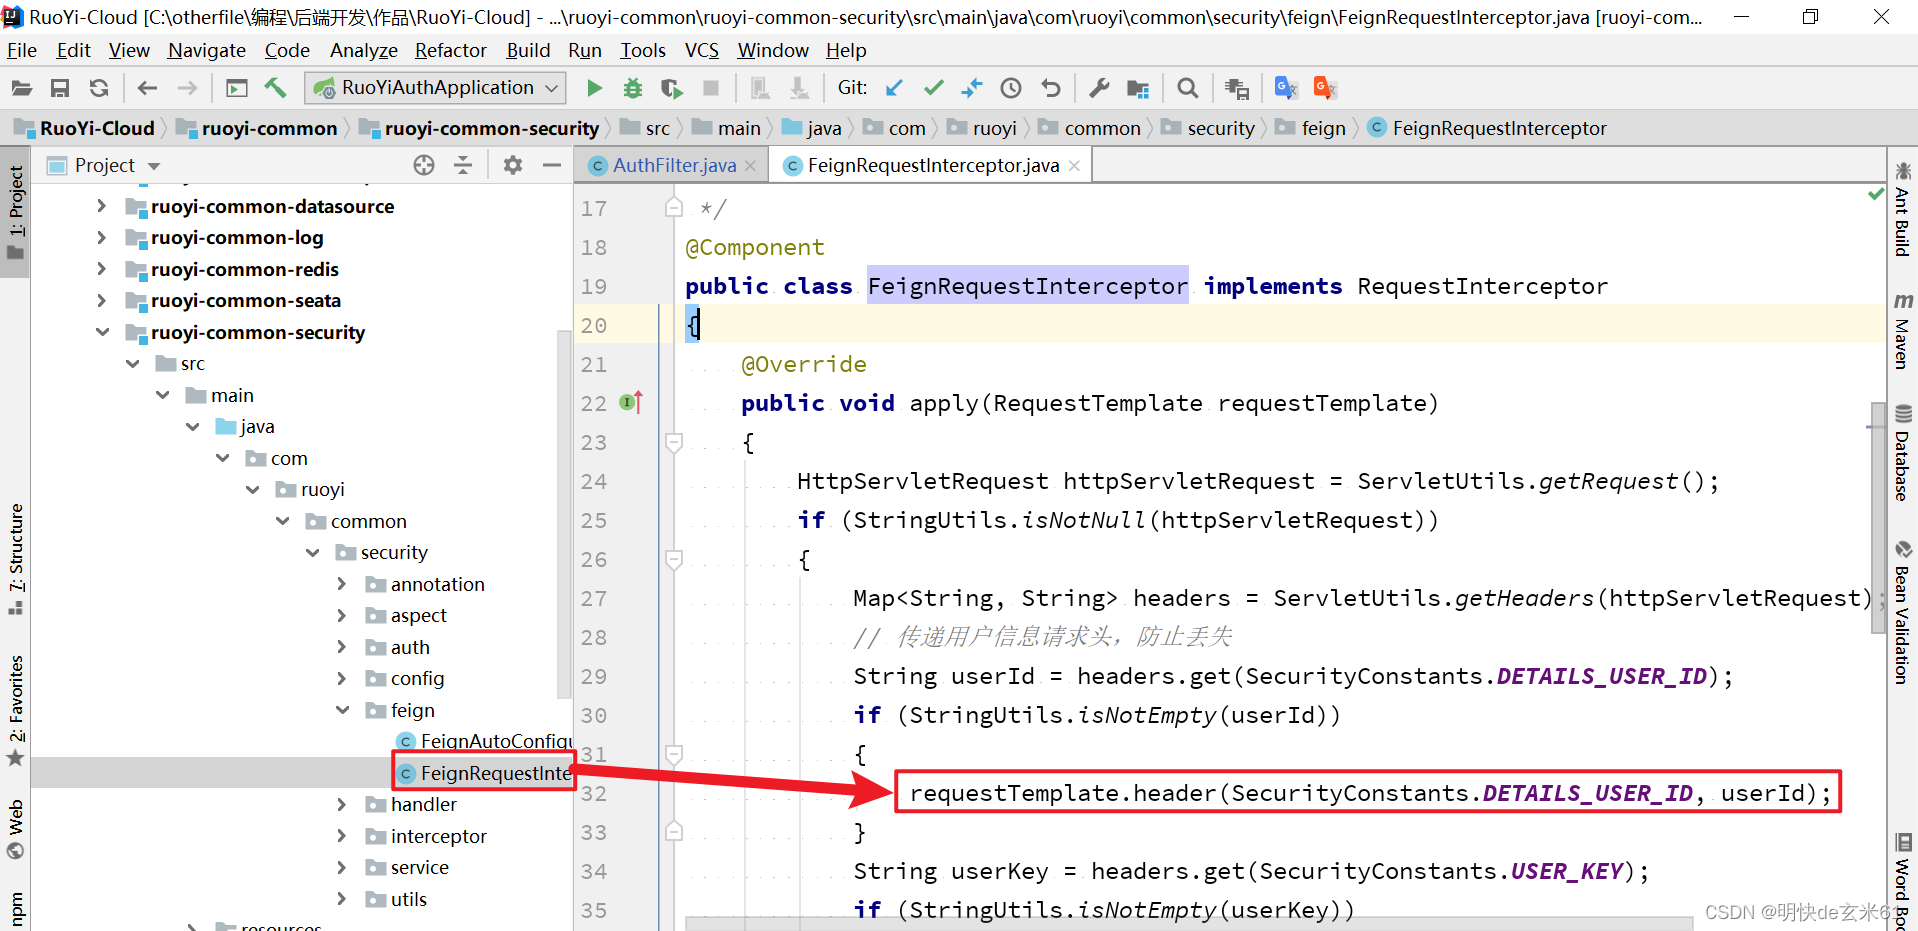This screenshot has width=1918, height=931.
Task: Expand the ruoyi-common-redis module
Action: click(x=103, y=269)
